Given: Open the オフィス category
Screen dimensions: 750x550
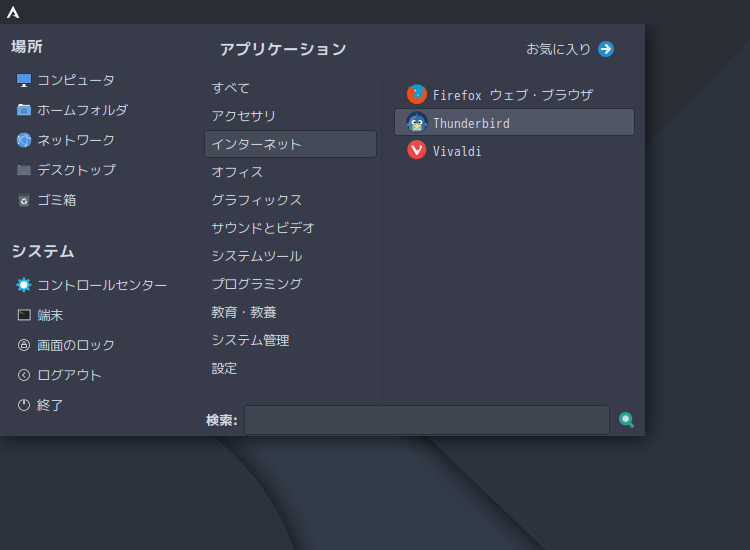Looking at the screenshot, I should (290, 172).
